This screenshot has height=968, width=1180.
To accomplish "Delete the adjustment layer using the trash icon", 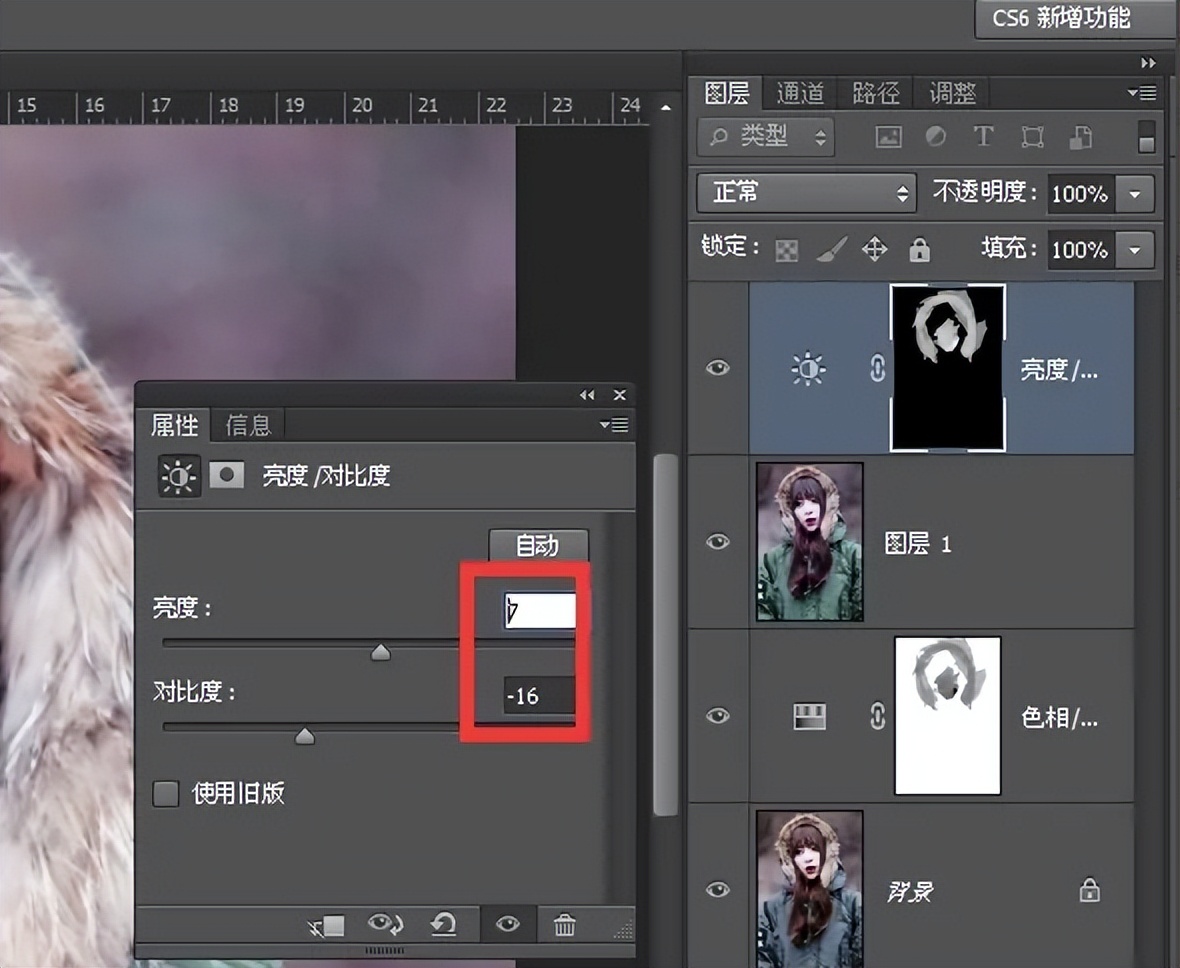I will pos(558,925).
